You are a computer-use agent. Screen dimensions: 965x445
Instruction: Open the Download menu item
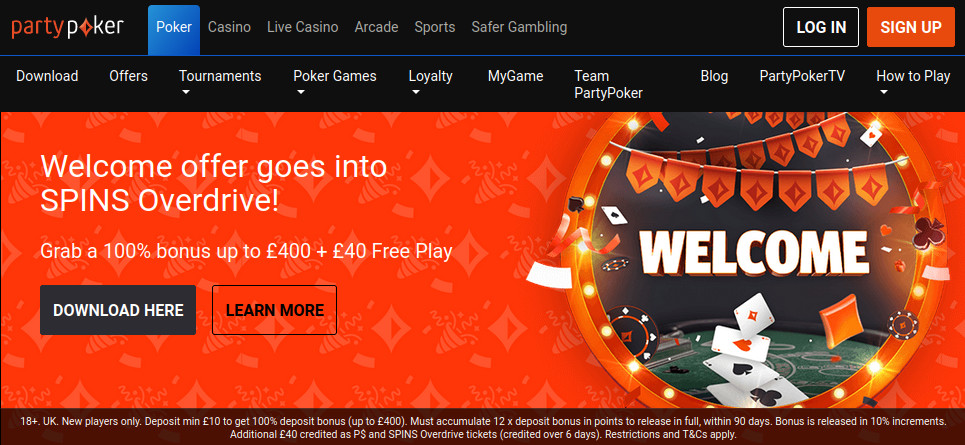(47, 76)
